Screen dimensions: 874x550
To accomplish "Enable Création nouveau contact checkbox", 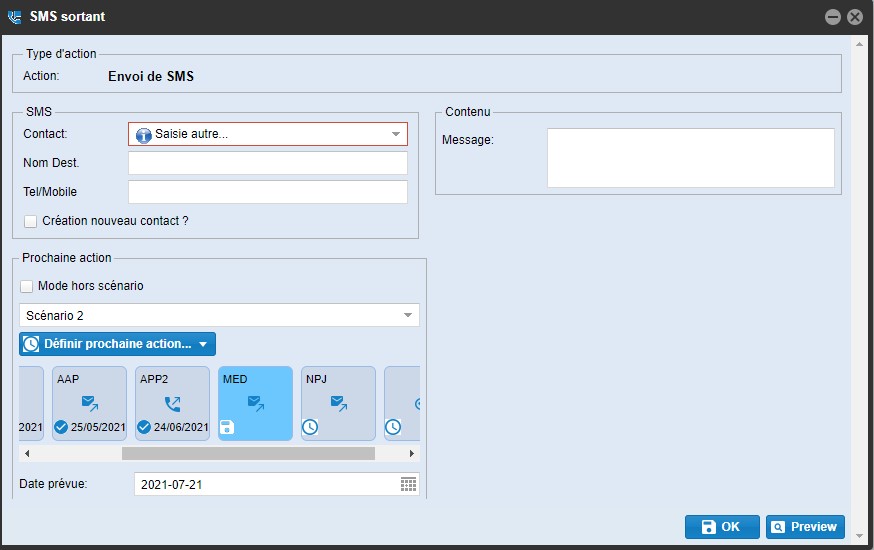I will point(31,221).
